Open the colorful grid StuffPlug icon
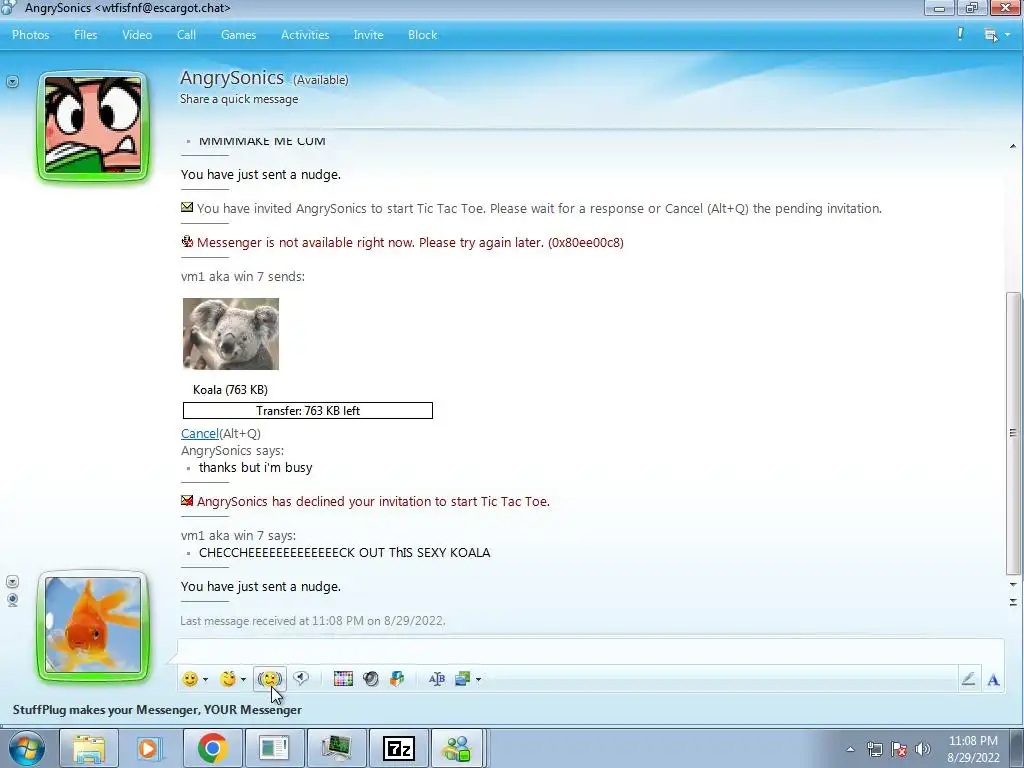The width and height of the screenshot is (1024, 768). pos(343,679)
